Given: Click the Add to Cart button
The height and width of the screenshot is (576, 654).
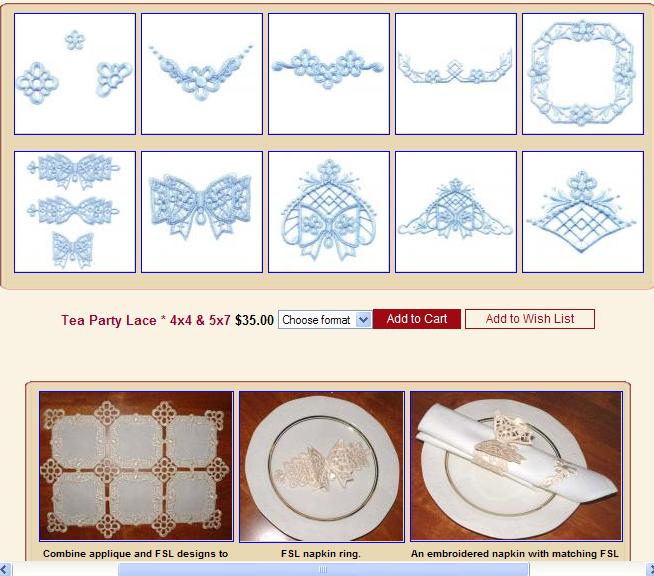Looking at the screenshot, I should pos(417,319).
